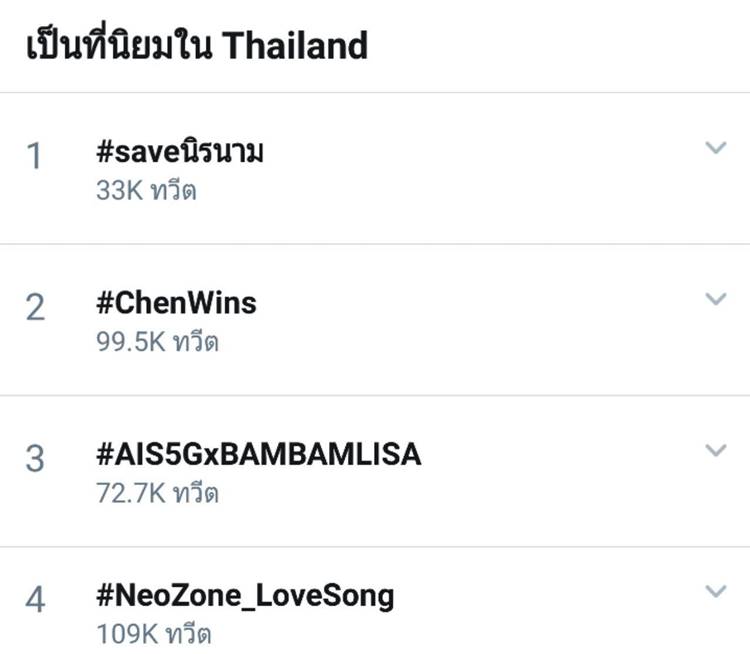Click the word Thailand in the header

click(296, 45)
